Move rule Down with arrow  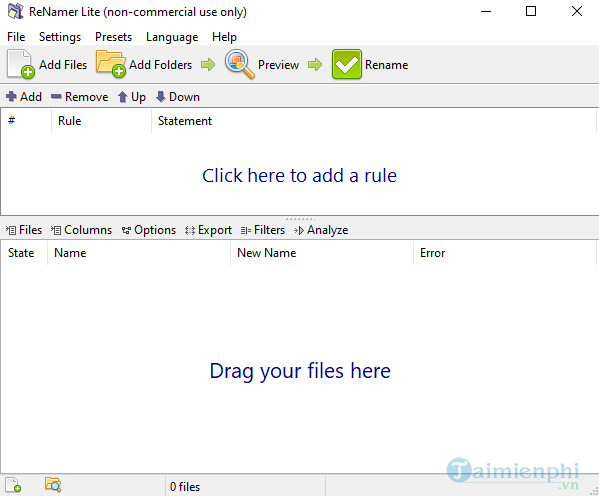(x=178, y=97)
